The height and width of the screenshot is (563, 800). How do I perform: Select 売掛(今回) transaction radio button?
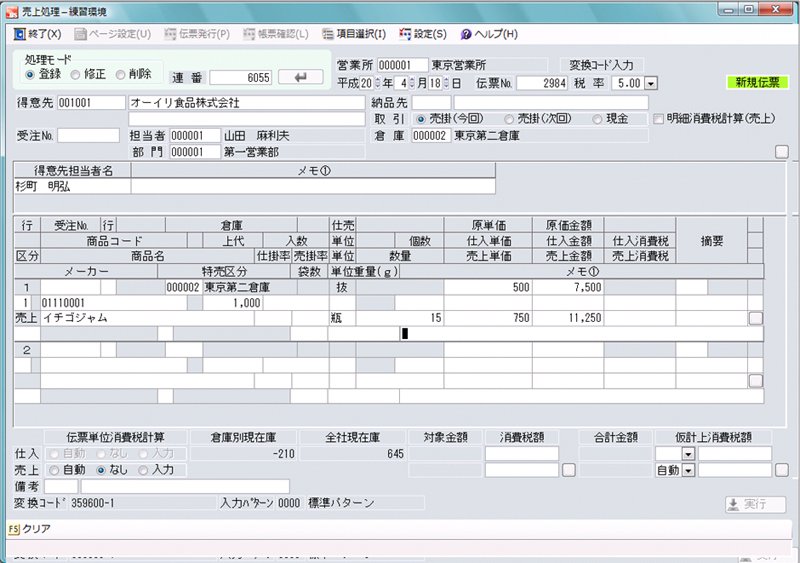[x=421, y=119]
